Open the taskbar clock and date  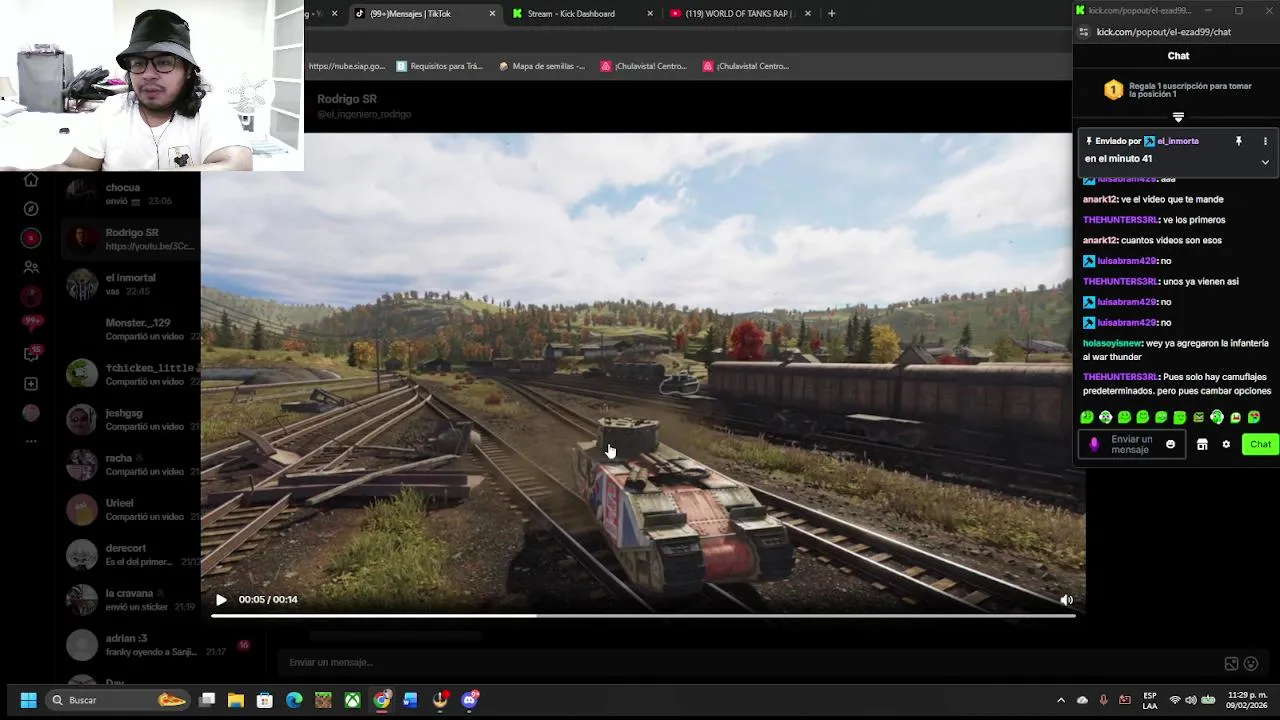pyautogui.click(x=1245, y=700)
